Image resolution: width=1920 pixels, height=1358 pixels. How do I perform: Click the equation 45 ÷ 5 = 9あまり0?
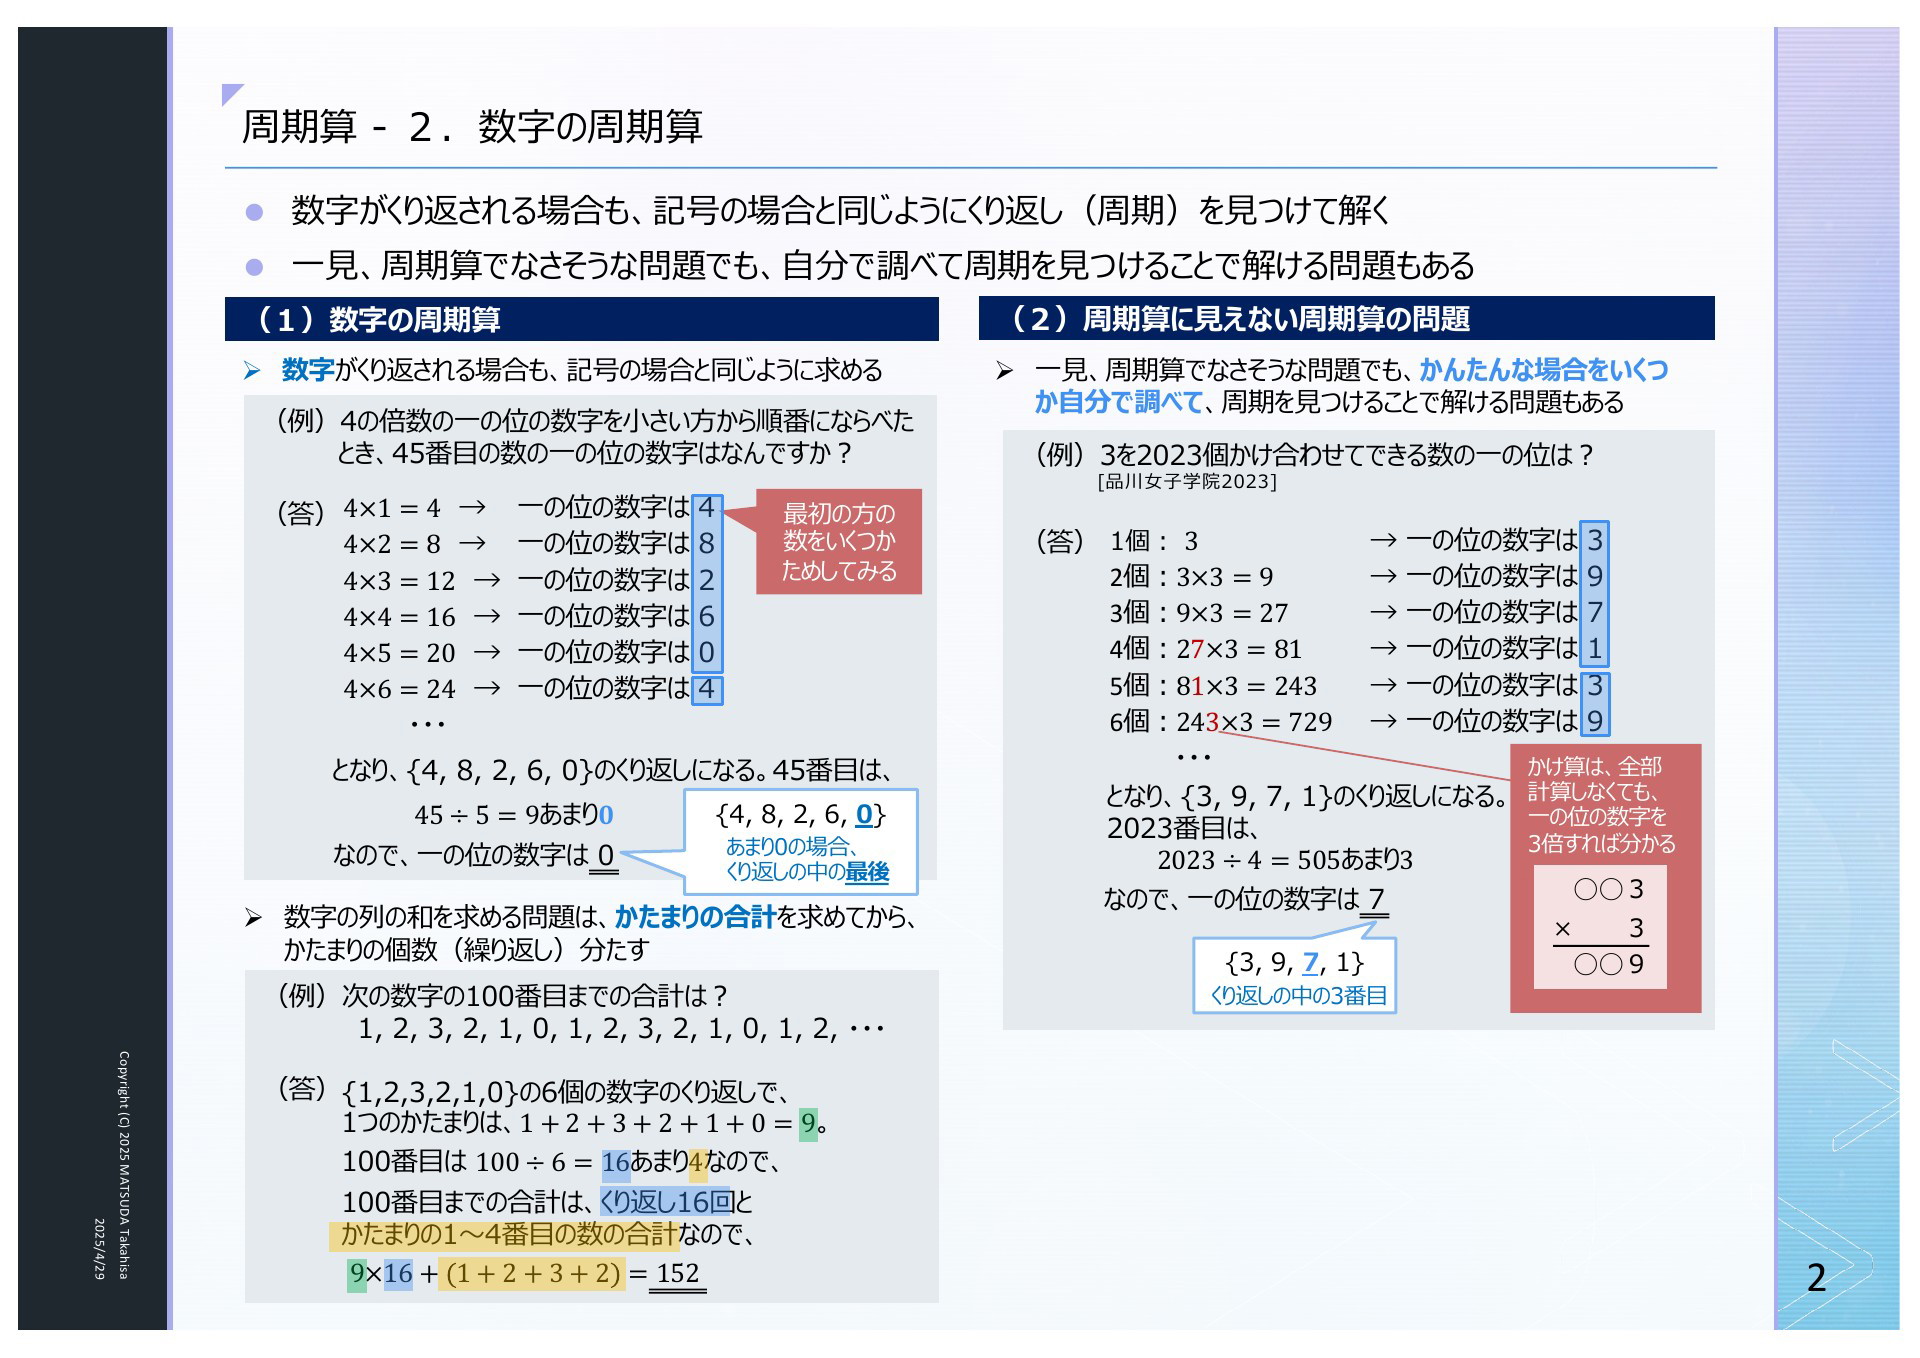pyautogui.click(x=514, y=814)
